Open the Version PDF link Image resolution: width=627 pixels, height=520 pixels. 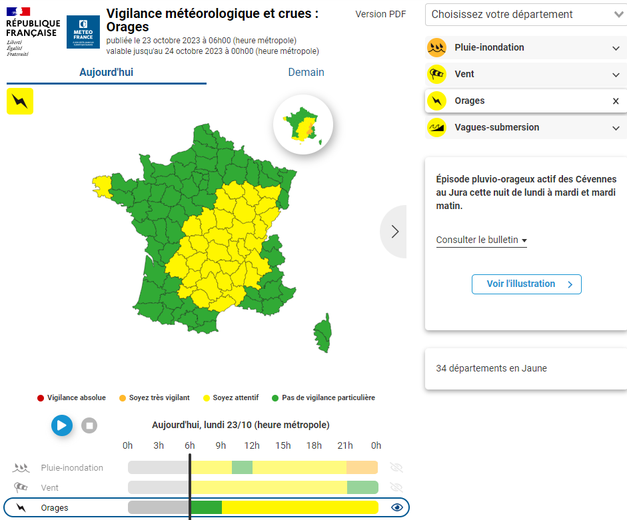(x=381, y=14)
